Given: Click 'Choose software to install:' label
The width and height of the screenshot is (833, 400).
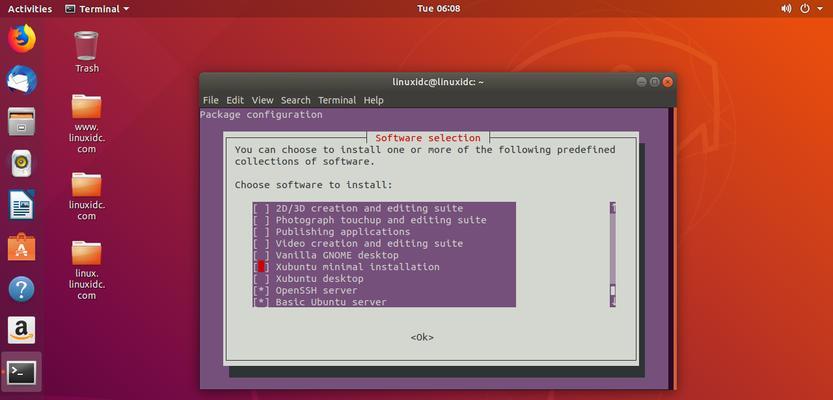Looking at the screenshot, I should pos(313,185).
